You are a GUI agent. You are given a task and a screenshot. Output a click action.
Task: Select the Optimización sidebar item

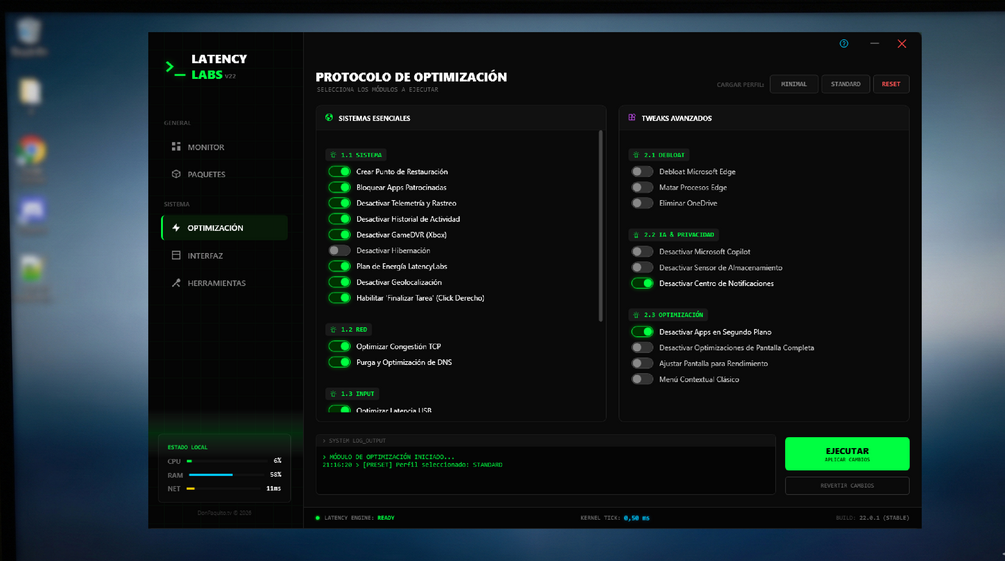(224, 228)
